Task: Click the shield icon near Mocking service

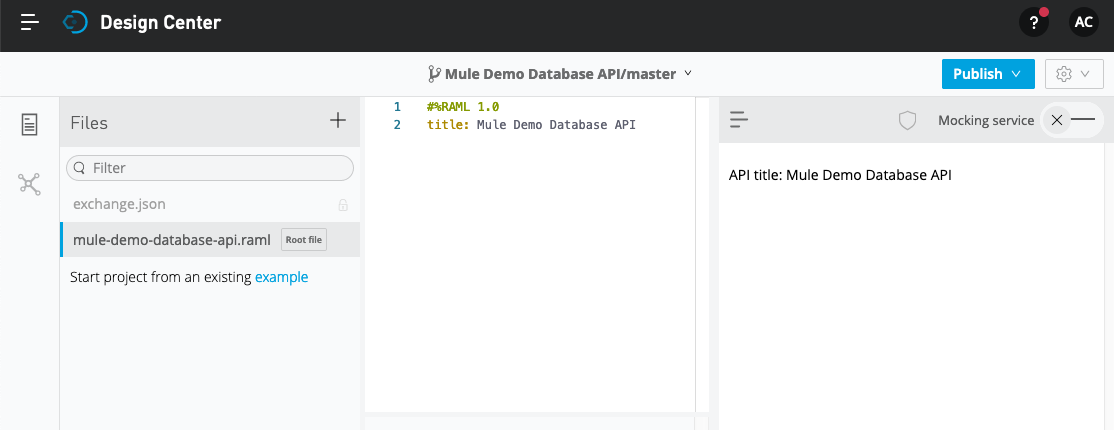Action: [x=907, y=120]
